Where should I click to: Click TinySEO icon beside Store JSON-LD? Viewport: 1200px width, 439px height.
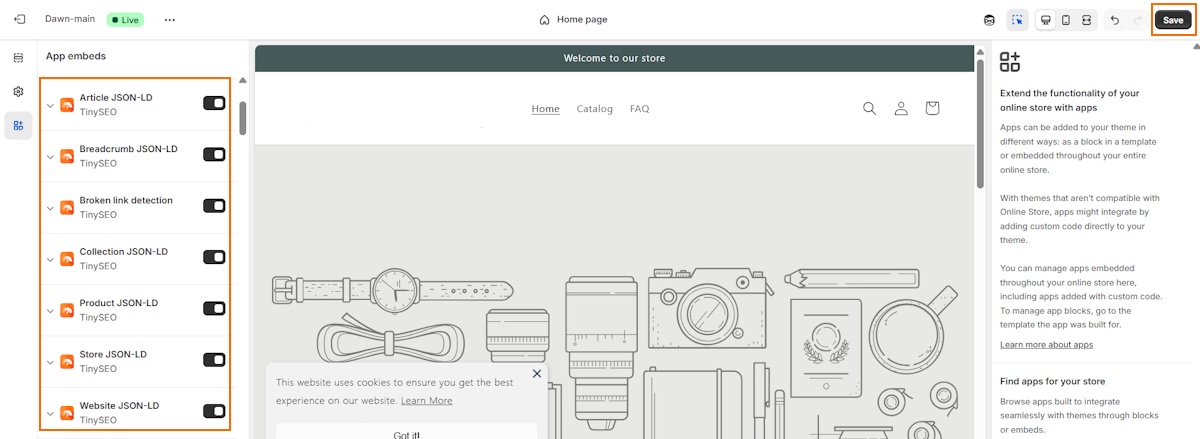tap(67, 361)
